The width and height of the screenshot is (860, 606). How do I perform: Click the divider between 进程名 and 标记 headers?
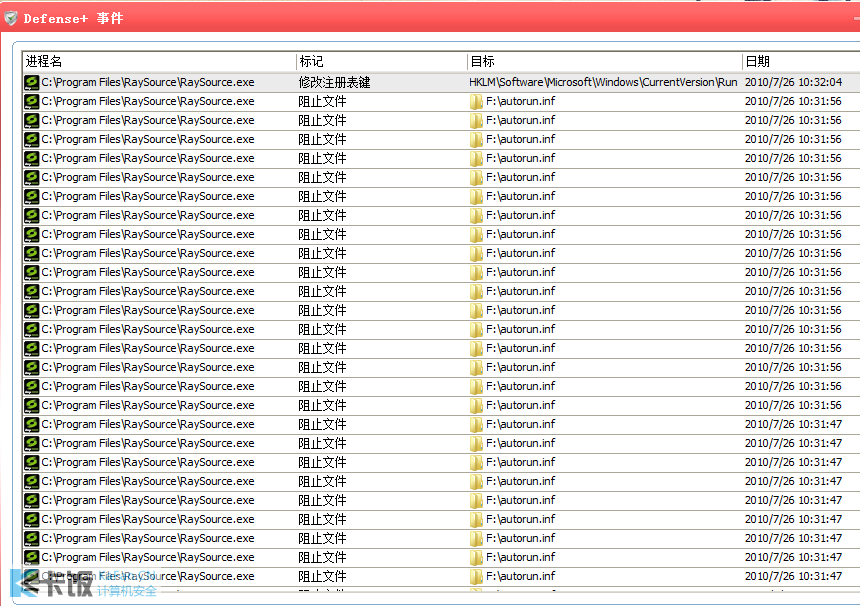297,62
